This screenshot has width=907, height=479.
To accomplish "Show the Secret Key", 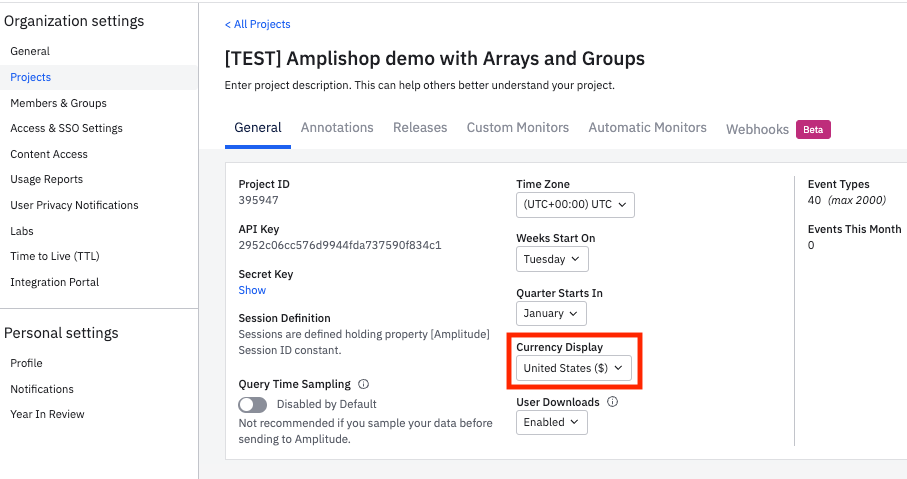I will (x=252, y=290).
